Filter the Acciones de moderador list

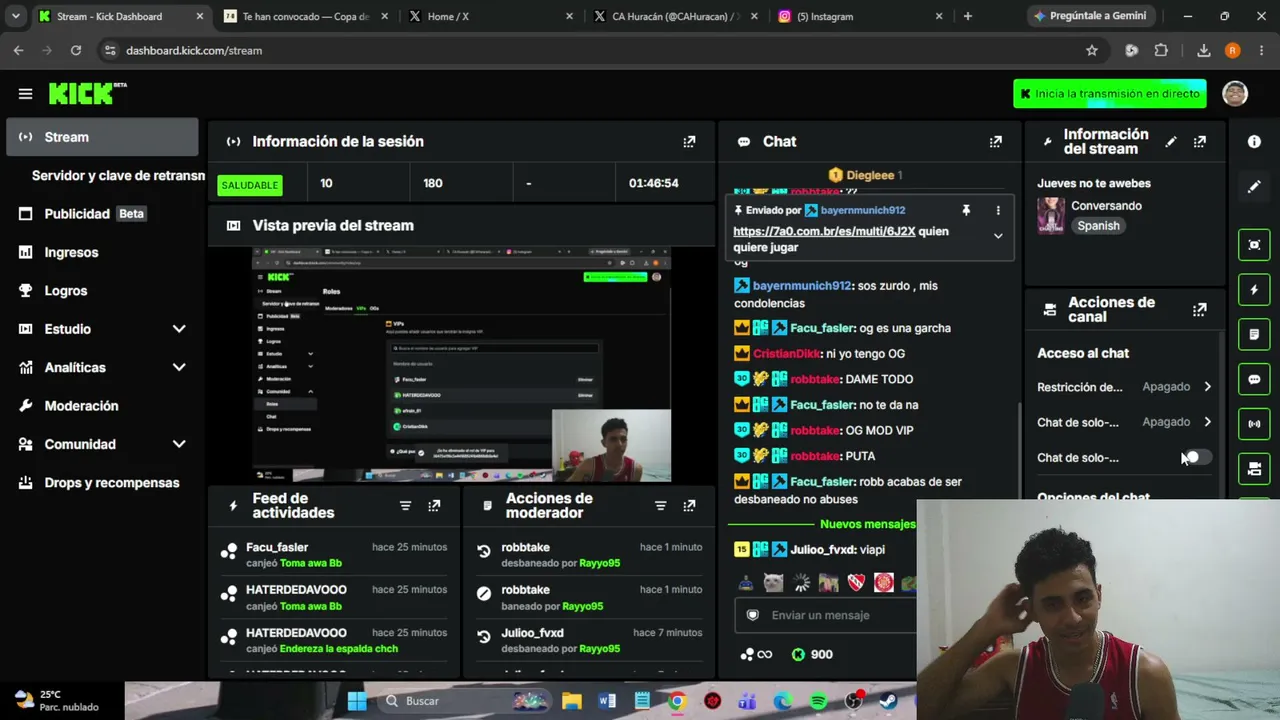660,506
